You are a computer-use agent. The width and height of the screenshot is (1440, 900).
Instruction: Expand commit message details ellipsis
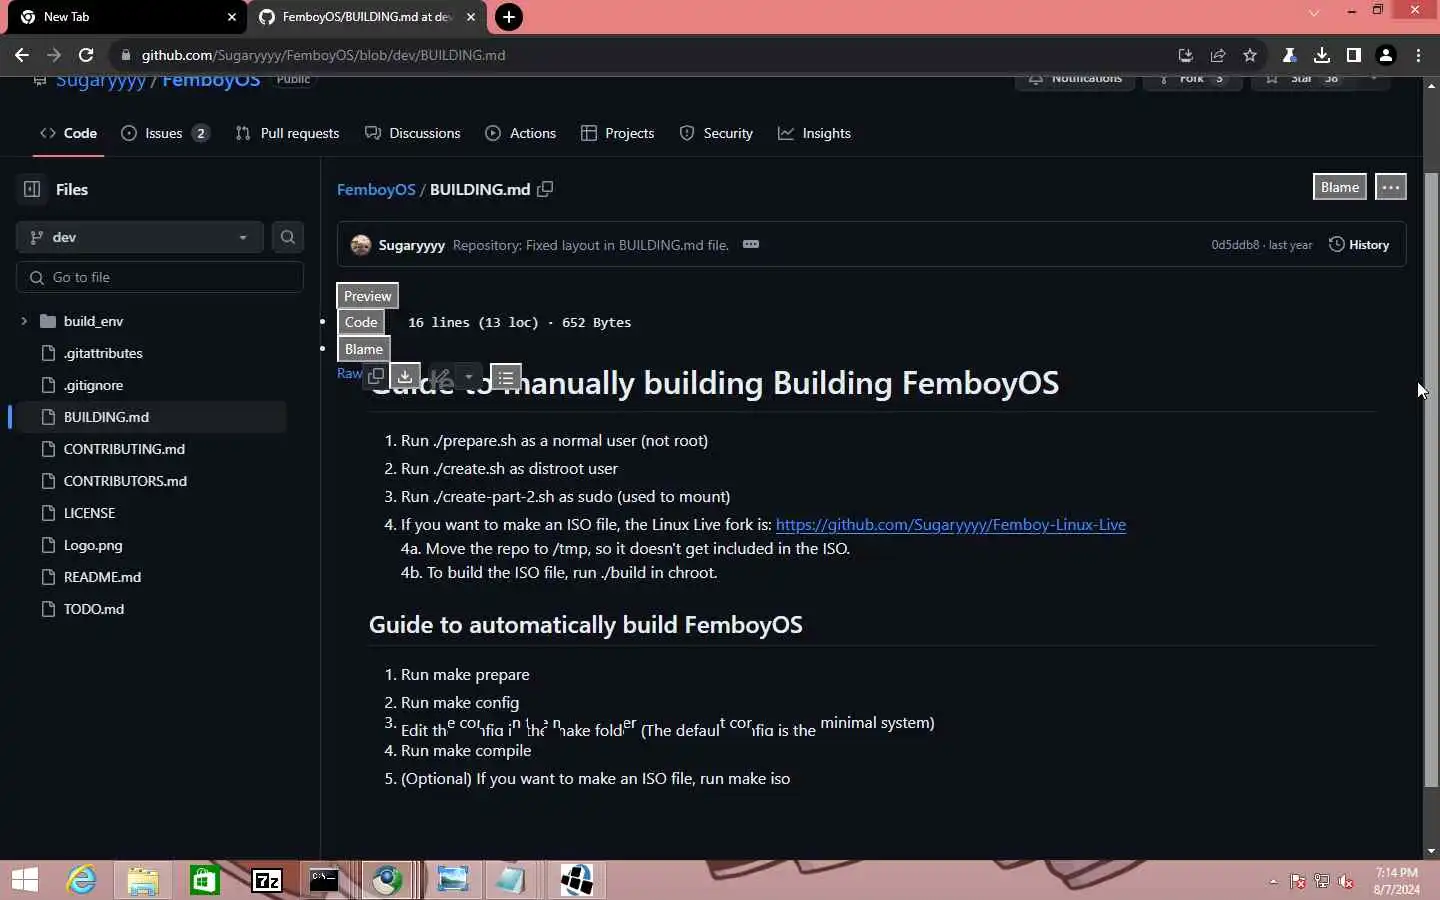pyautogui.click(x=751, y=244)
